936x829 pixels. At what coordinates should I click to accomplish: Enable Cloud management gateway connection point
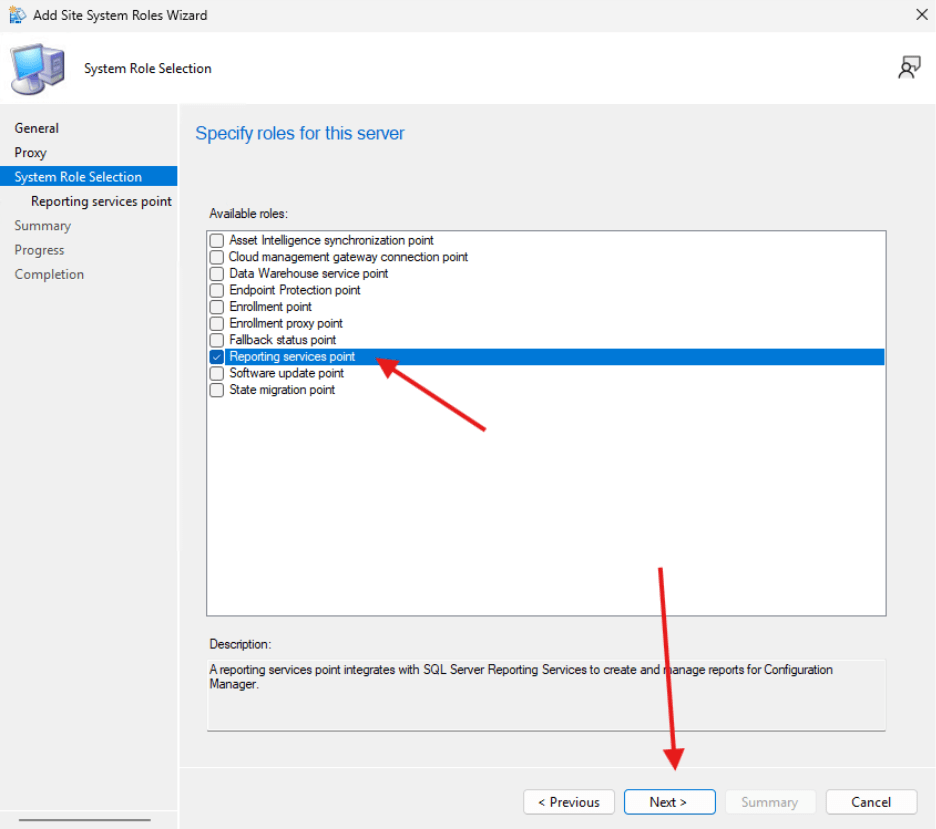coord(217,257)
